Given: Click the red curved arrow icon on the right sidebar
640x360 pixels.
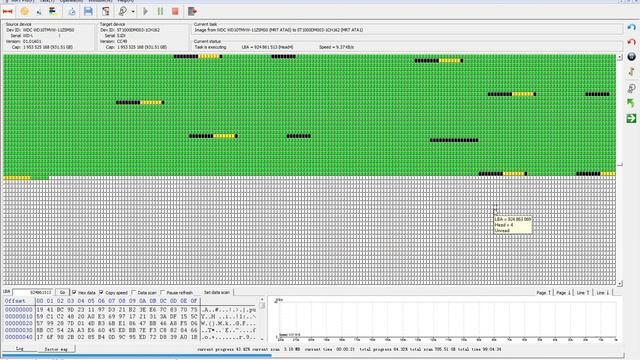Looking at the screenshot, I should point(631,42).
